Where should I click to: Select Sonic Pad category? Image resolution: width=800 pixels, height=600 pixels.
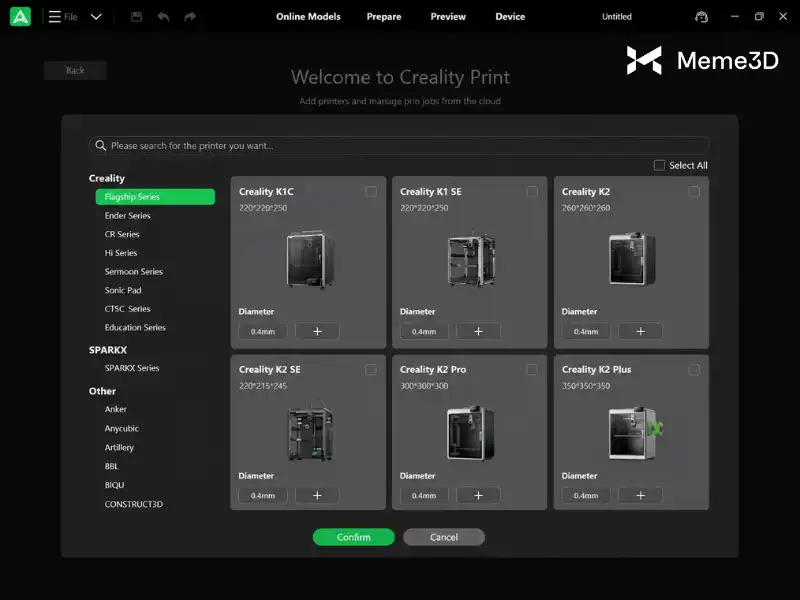coord(123,290)
